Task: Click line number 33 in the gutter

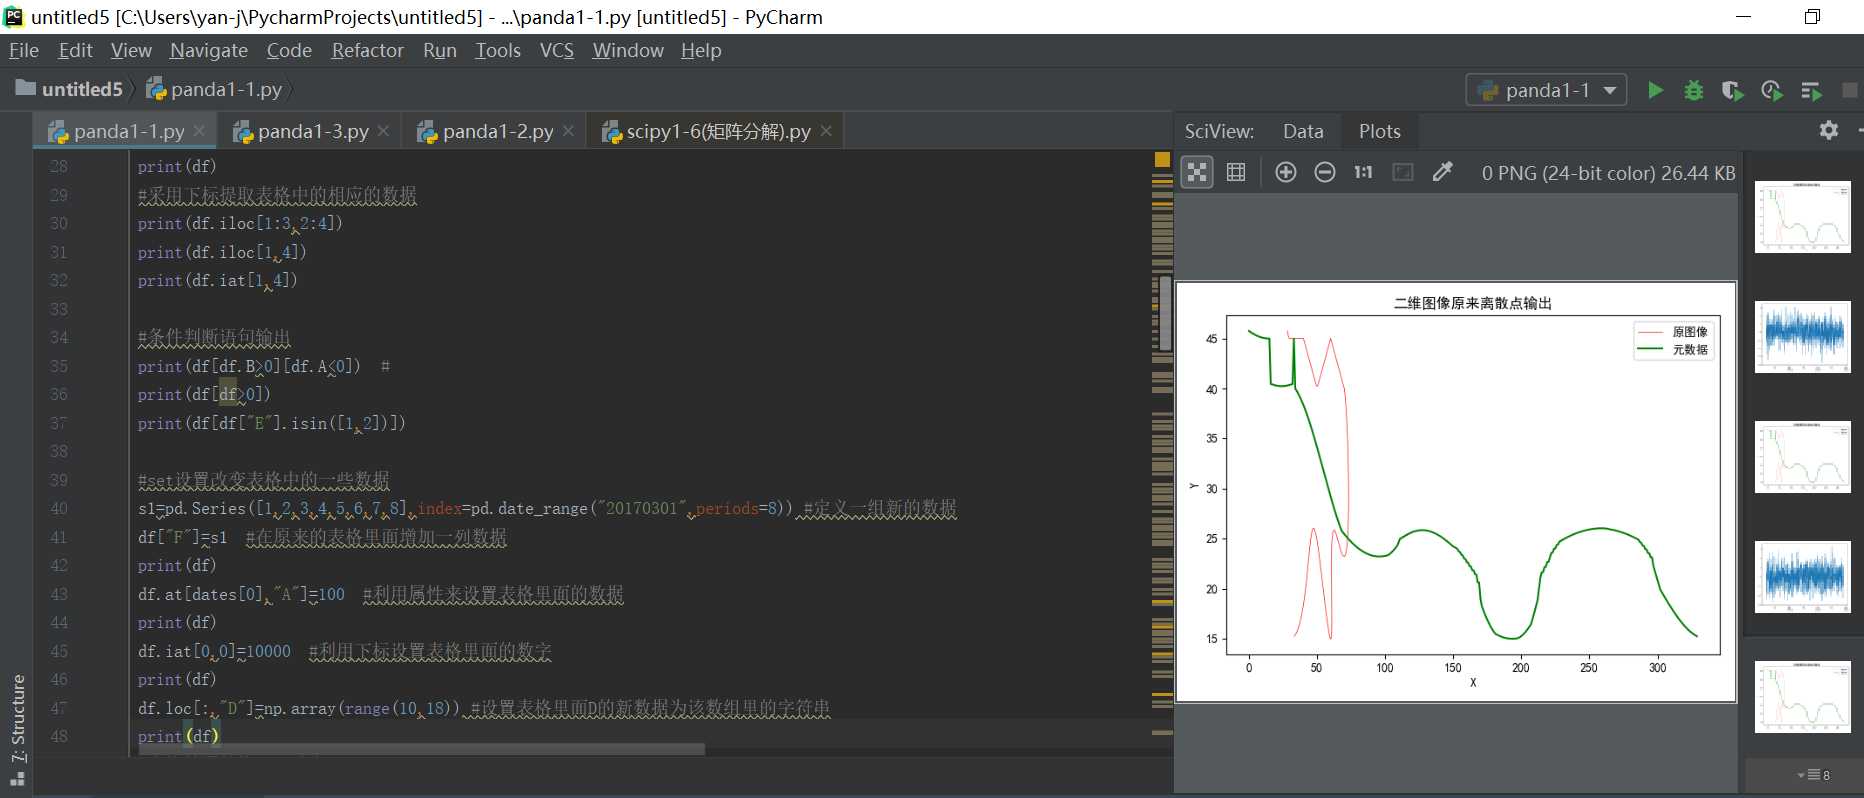Action: [59, 309]
